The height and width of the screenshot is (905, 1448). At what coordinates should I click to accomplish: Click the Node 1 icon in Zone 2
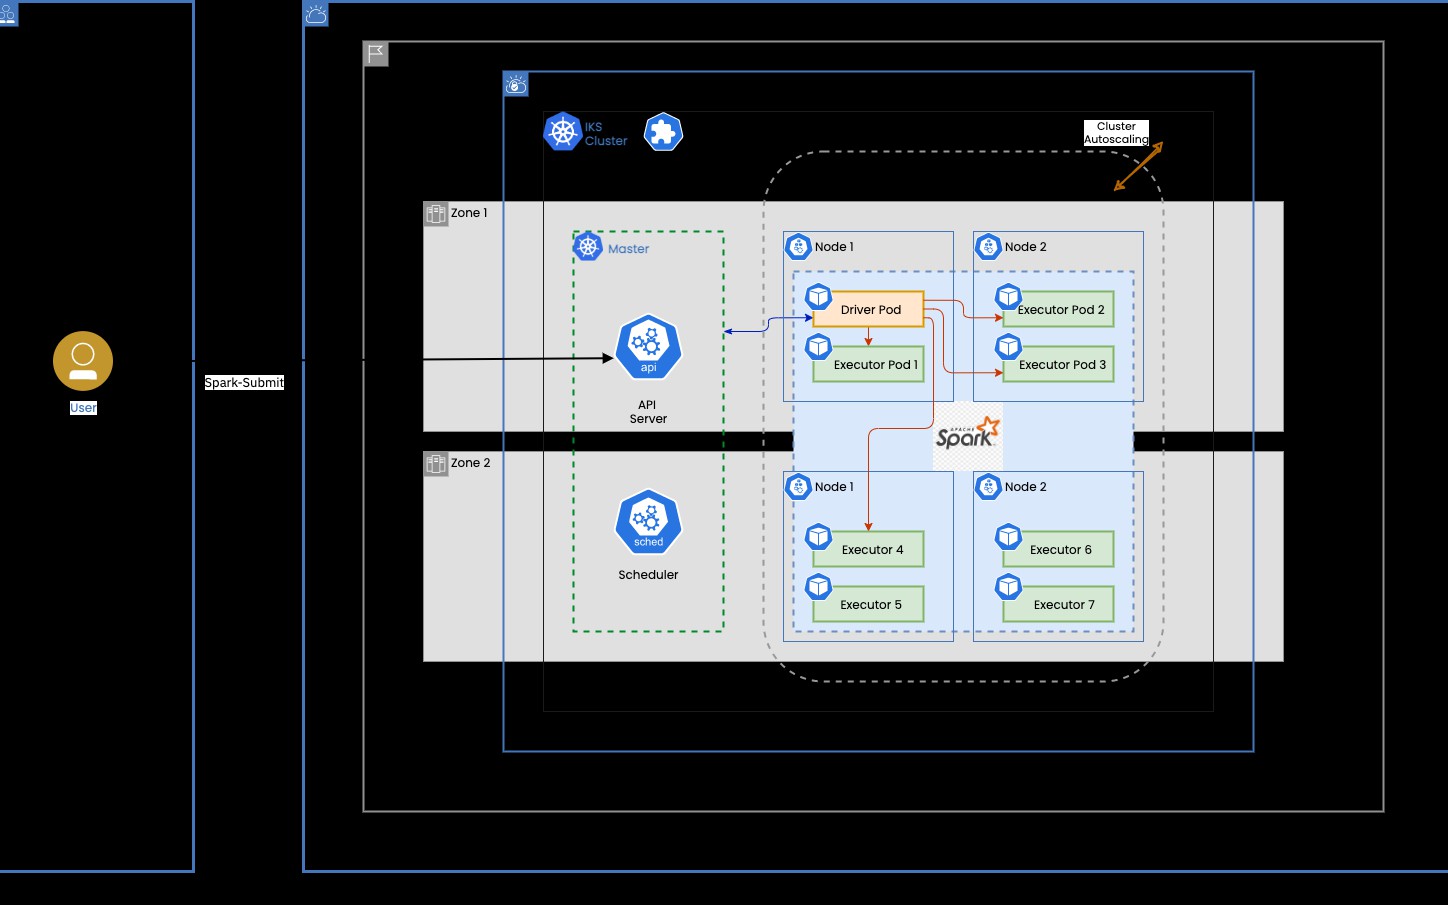pyautogui.click(x=798, y=487)
